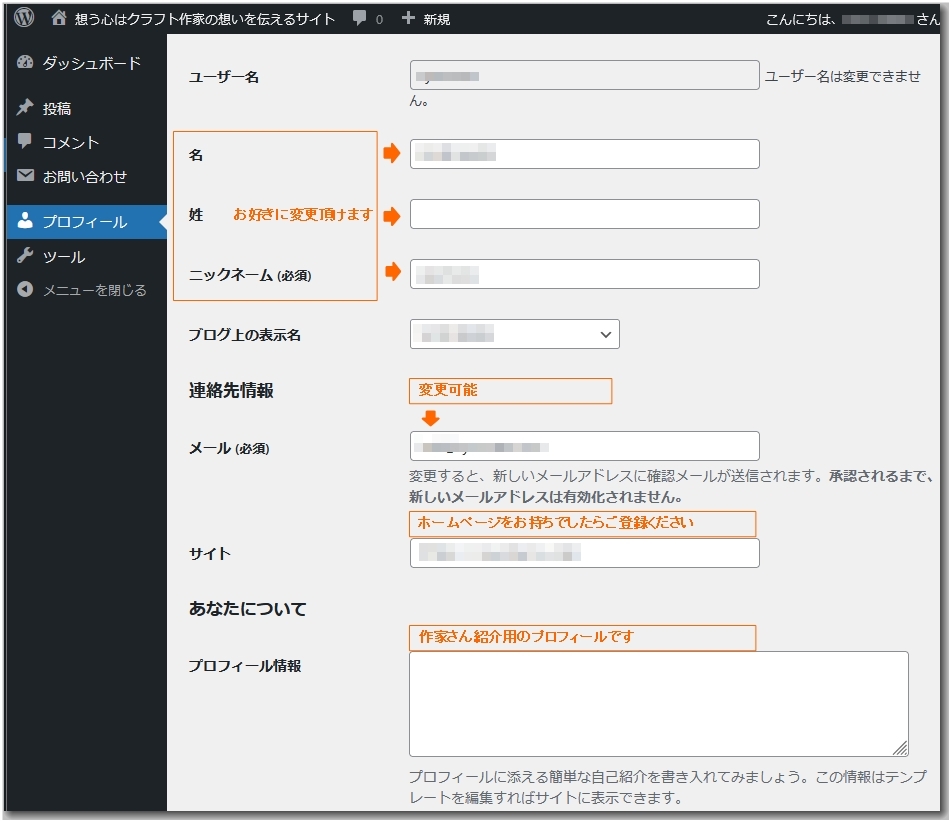Open the comments bubble icon in admin bar
This screenshot has width=951, height=822.
click(x=360, y=18)
